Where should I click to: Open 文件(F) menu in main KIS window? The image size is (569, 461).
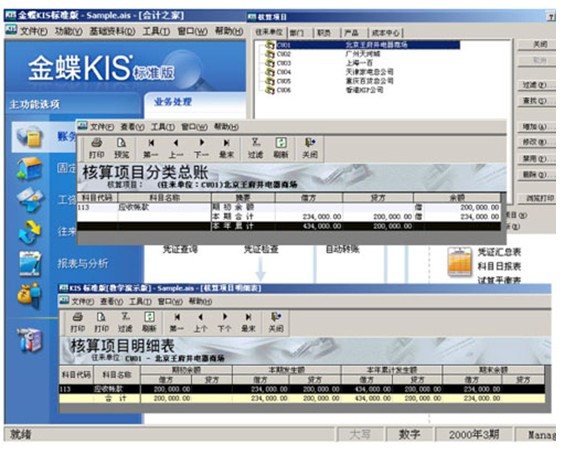[33, 31]
